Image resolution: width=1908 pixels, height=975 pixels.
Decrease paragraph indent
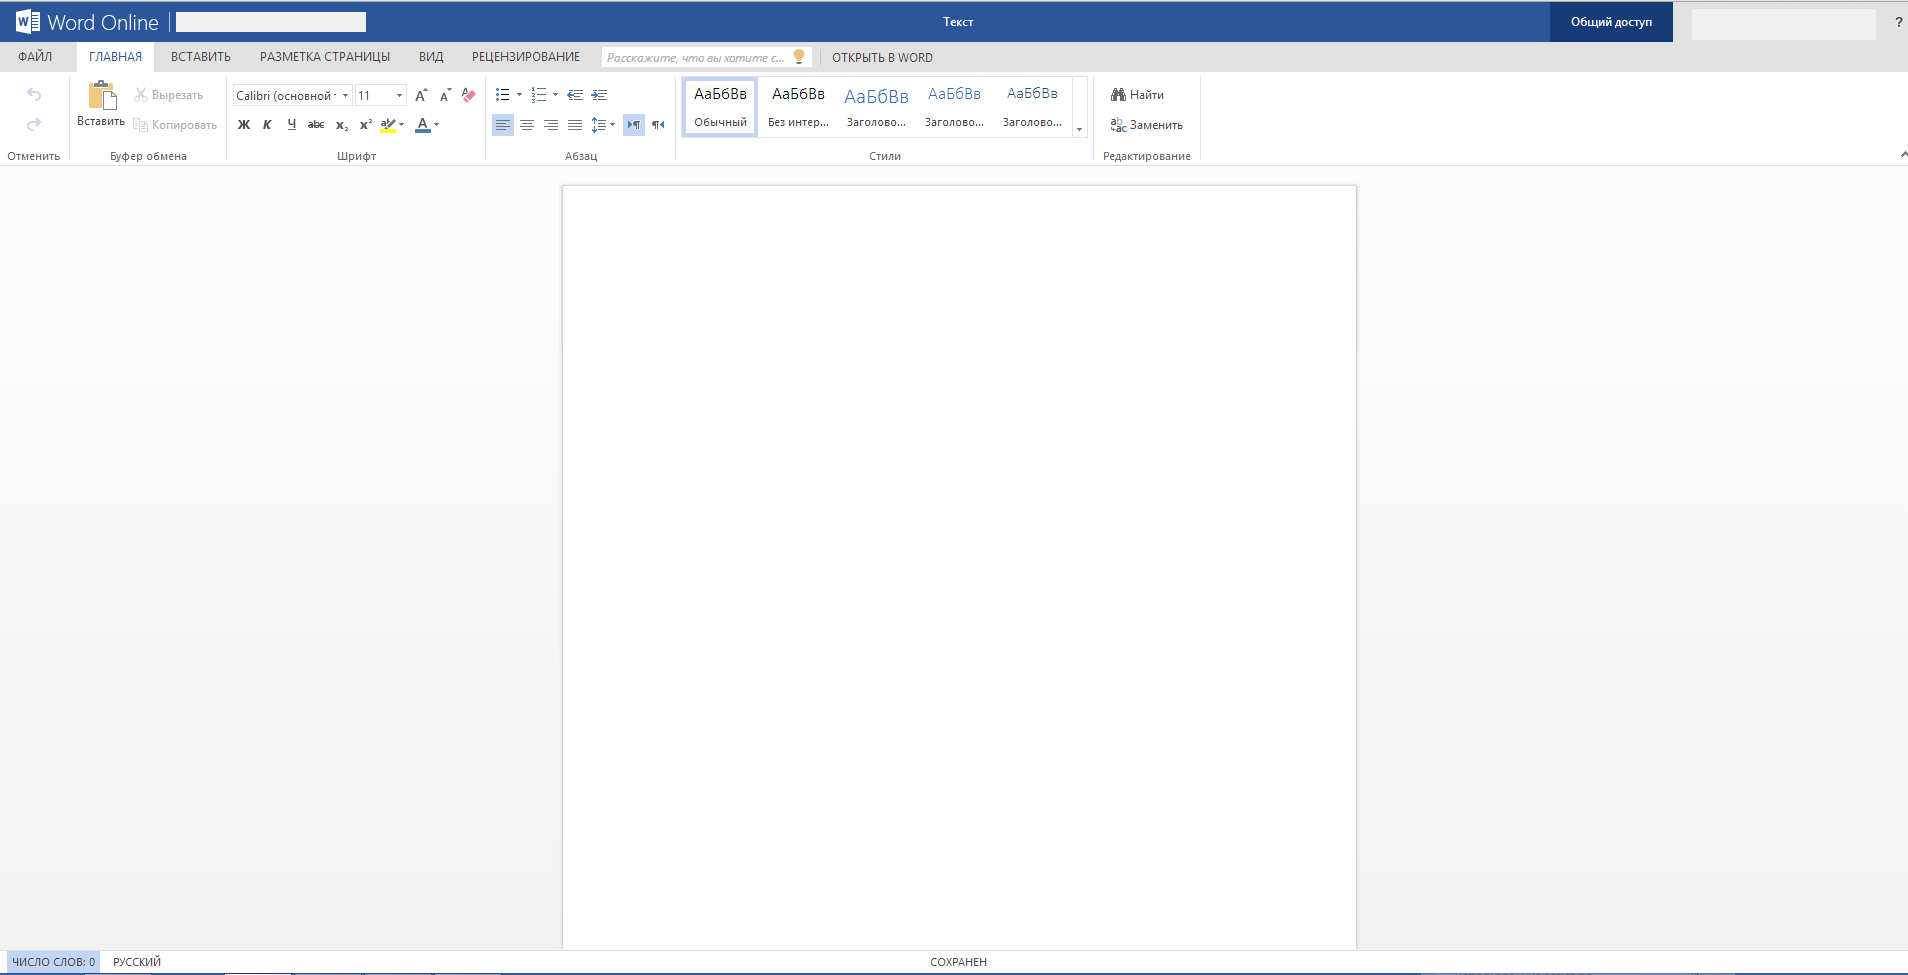coord(575,95)
